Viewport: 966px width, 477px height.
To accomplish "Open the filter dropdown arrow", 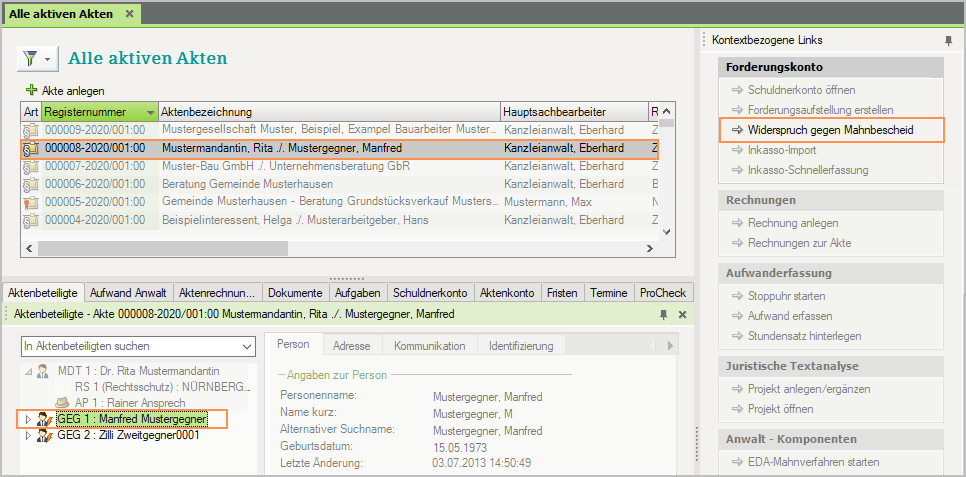I will (47, 60).
